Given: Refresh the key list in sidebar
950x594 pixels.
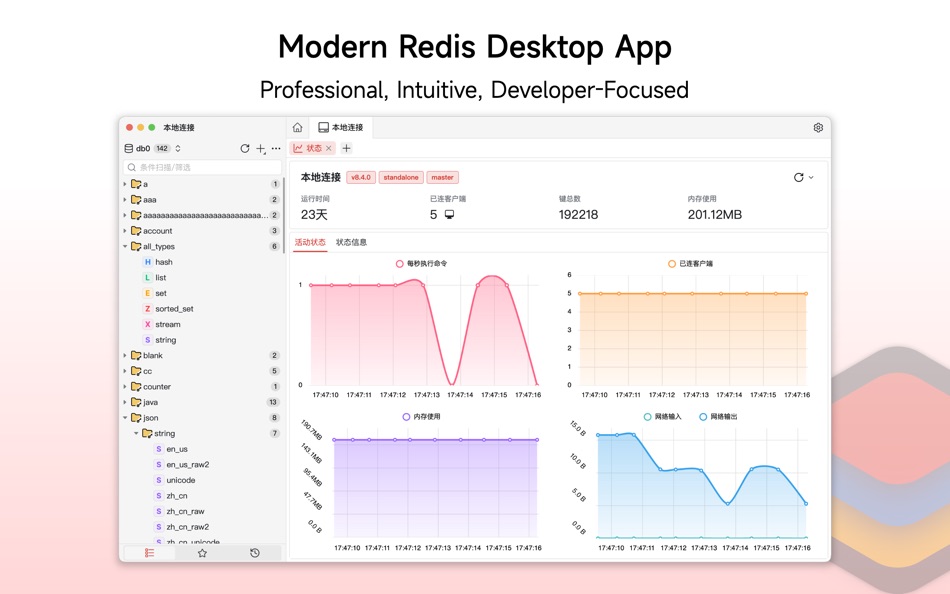Looking at the screenshot, I should point(245,148).
